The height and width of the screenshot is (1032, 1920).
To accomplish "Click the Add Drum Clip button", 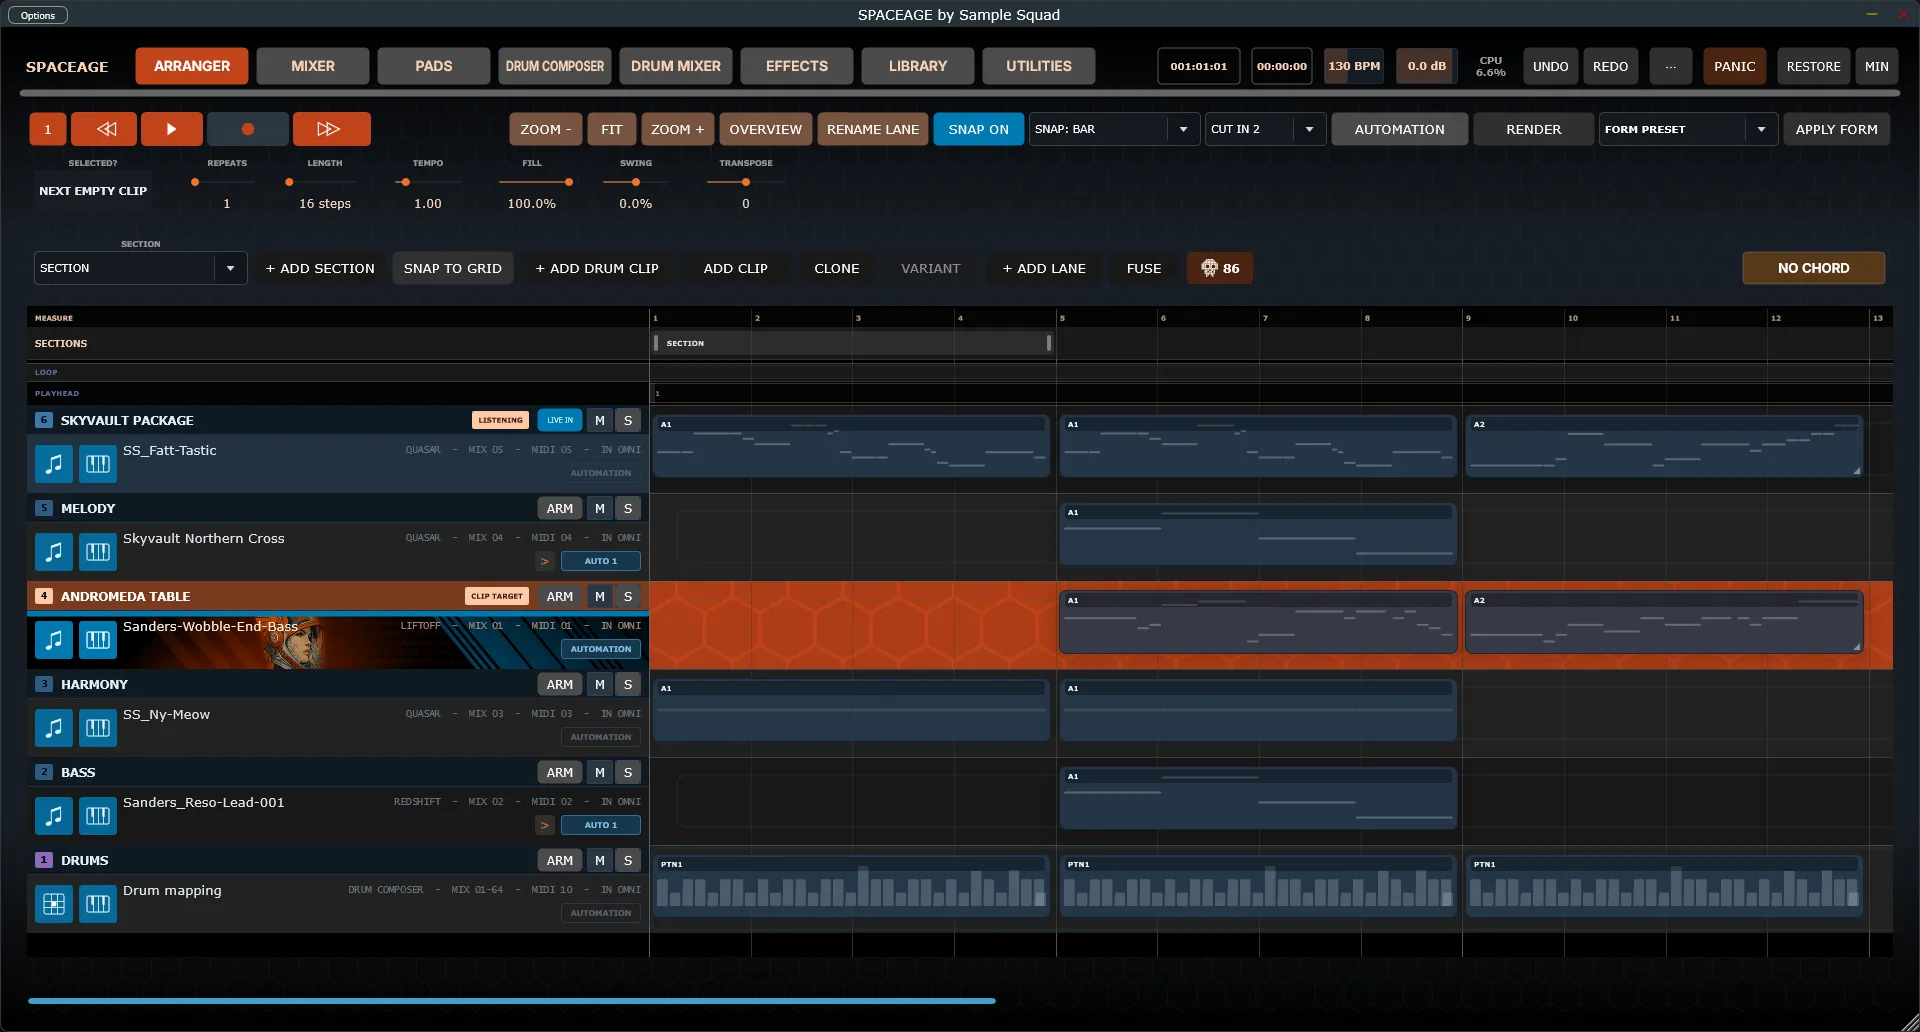I will tap(597, 268).
